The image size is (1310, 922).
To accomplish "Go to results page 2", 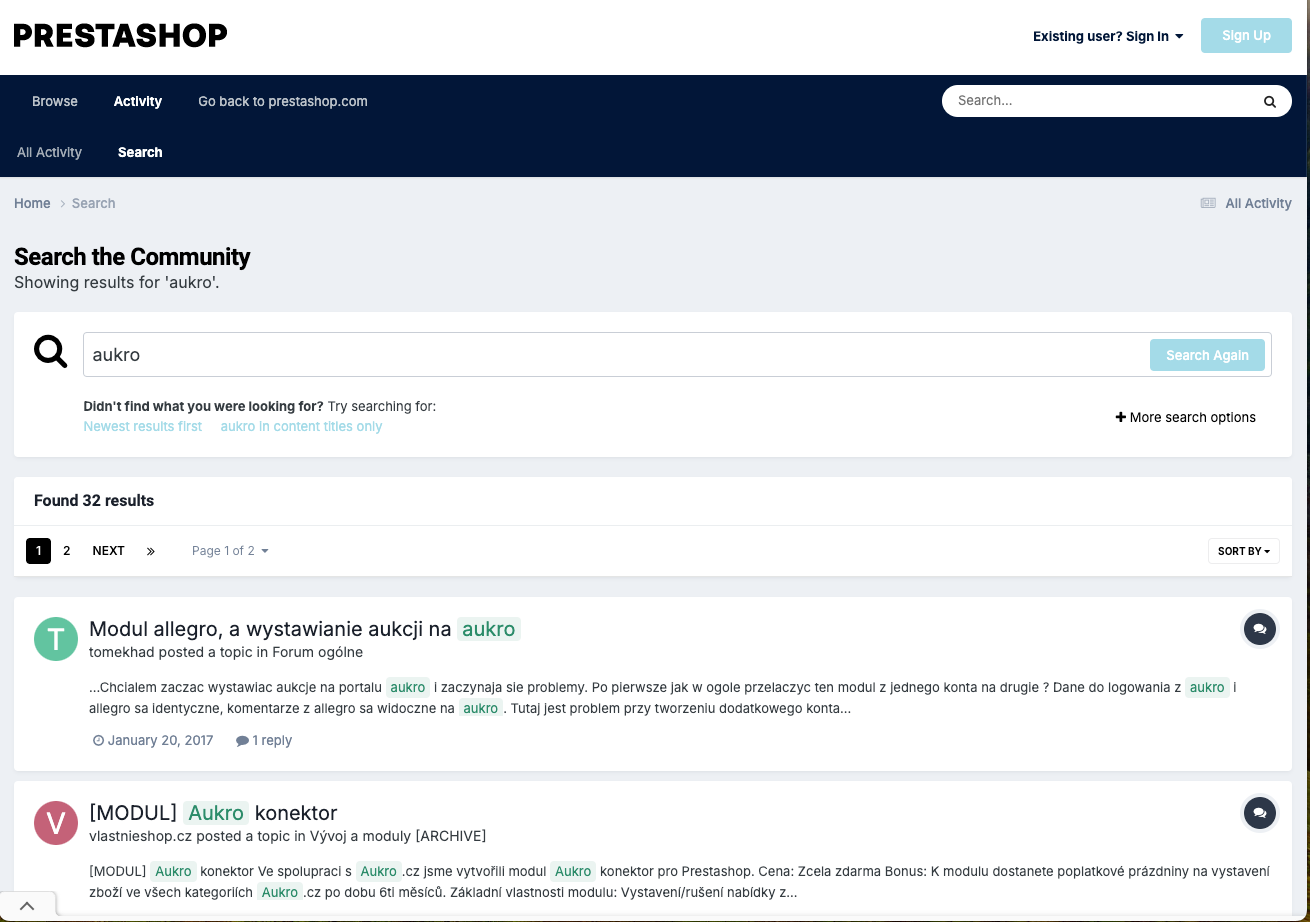I will coord(67,551).
